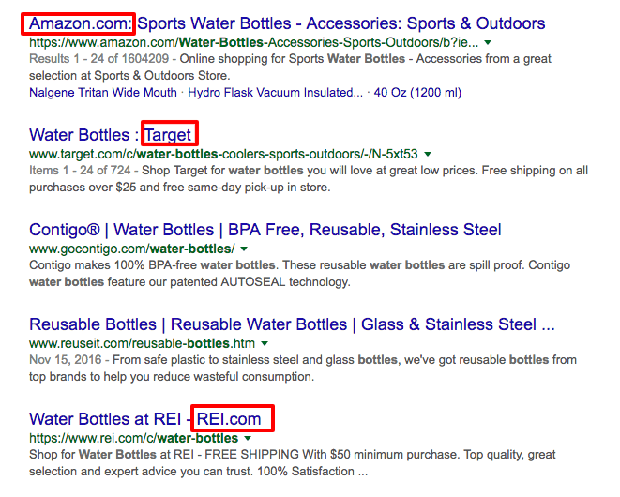Expand the dropdown arrow after the rei.com URL
The width and height of the screenshot is (620, 497).
[x=248, y=438]
